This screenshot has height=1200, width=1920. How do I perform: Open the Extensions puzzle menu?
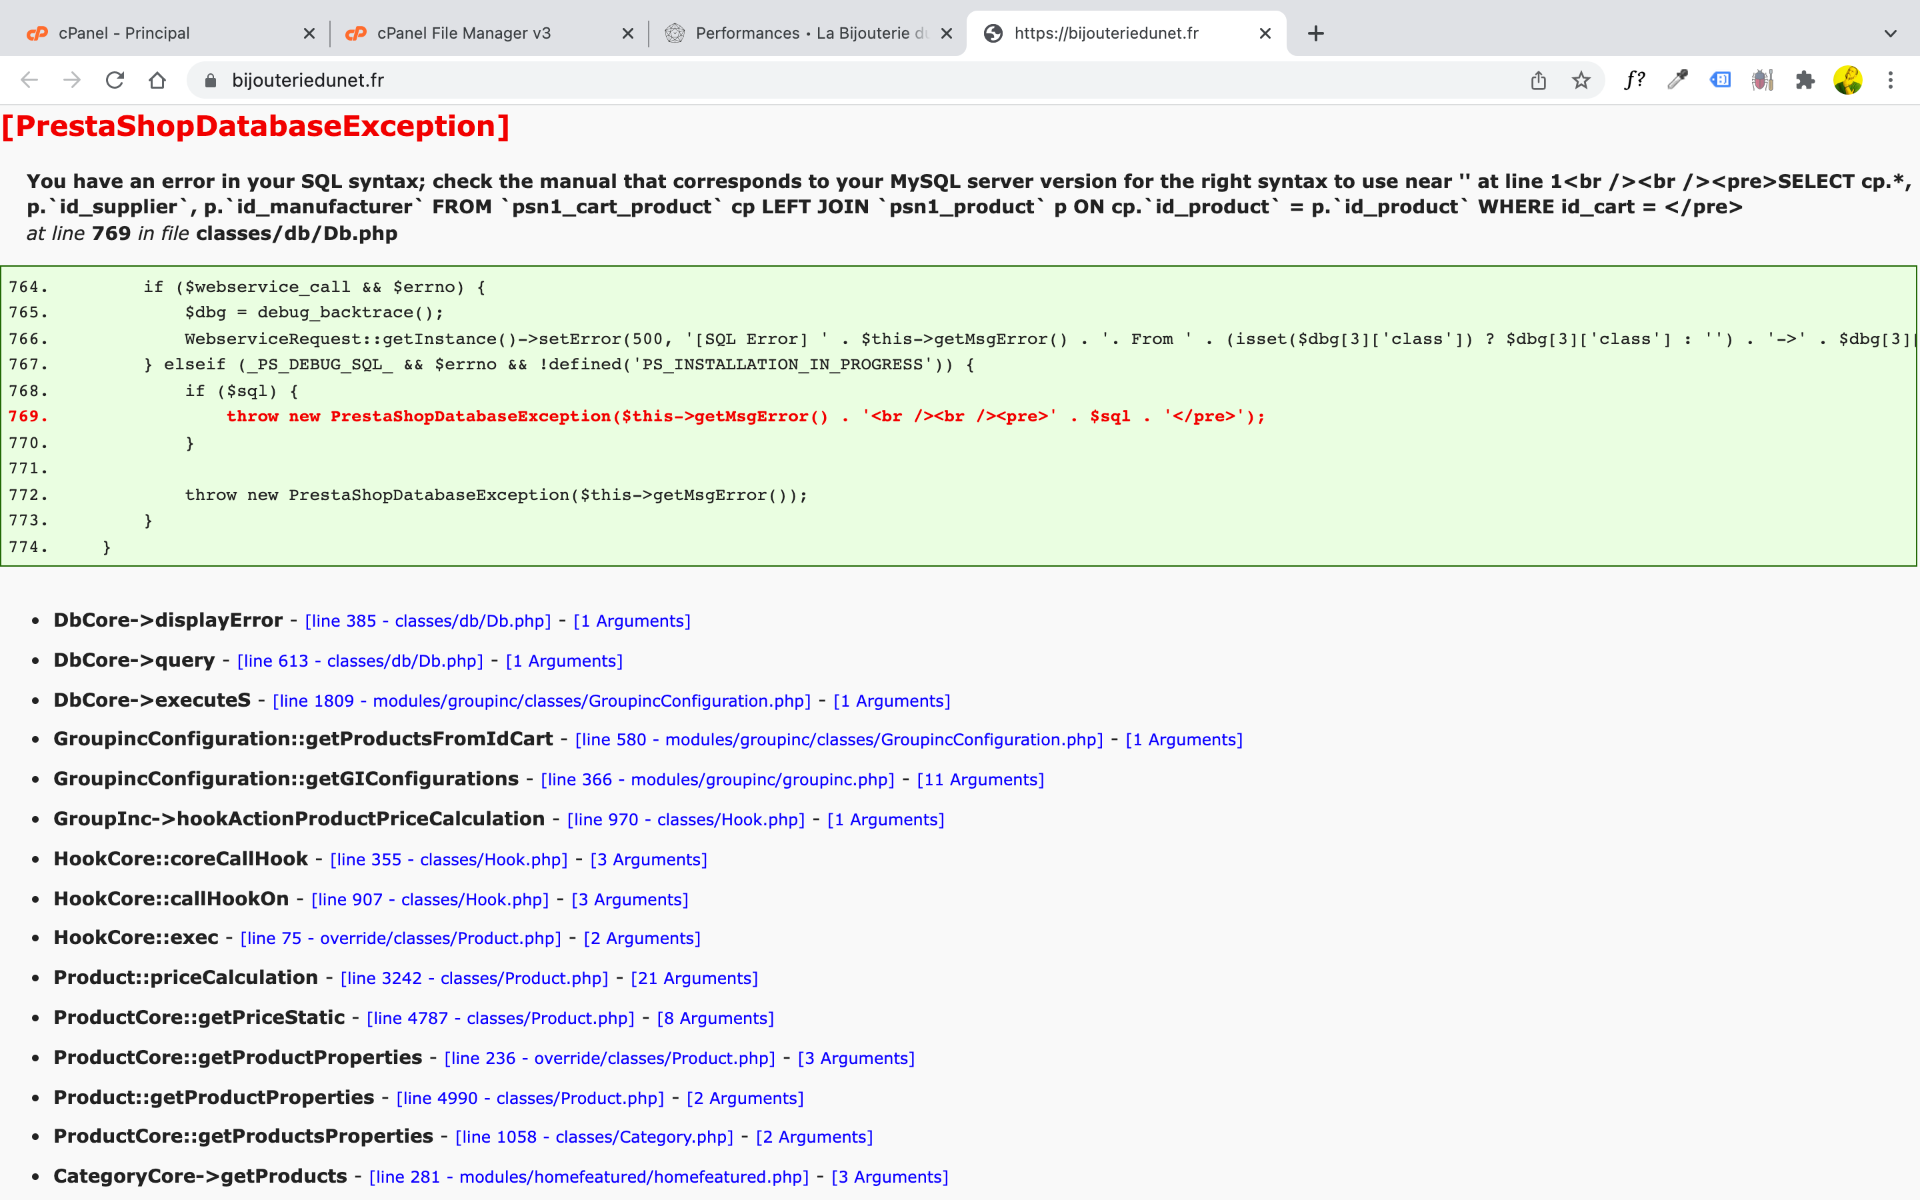[1805, 80]
